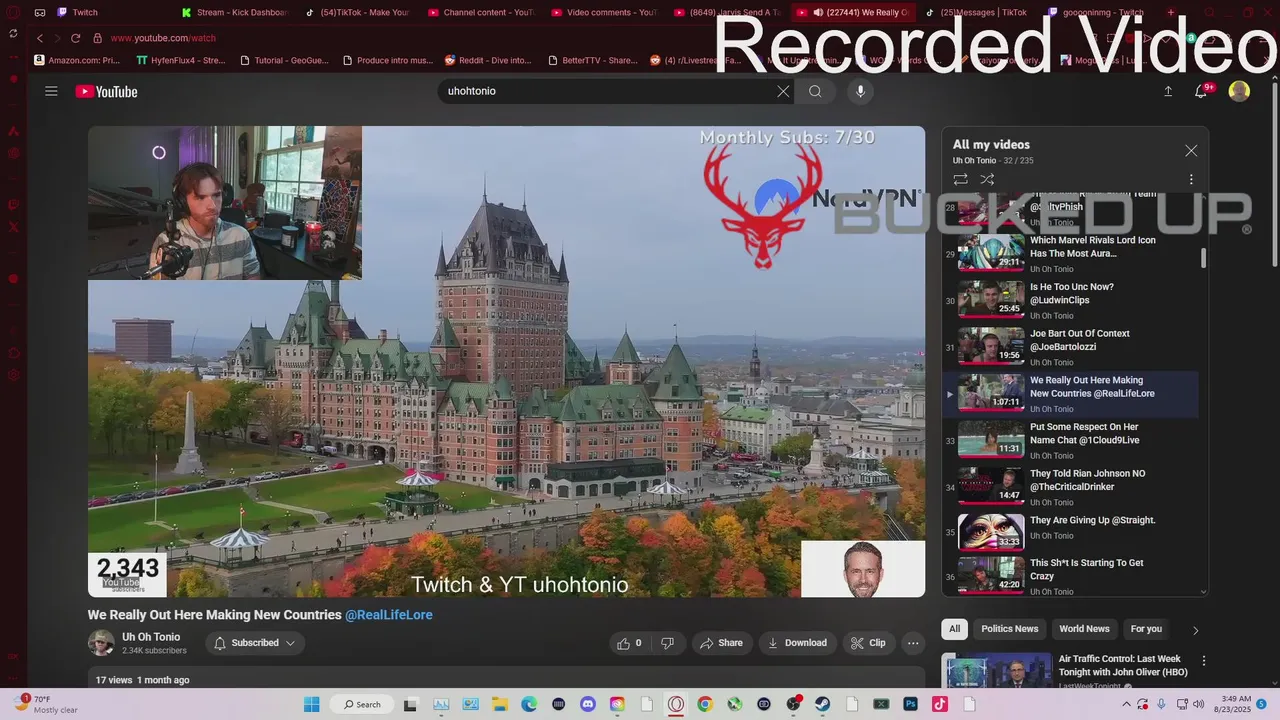Open Steam from taskbar
The height and width of the screenshot is (720, 1280).
point(822,704)
